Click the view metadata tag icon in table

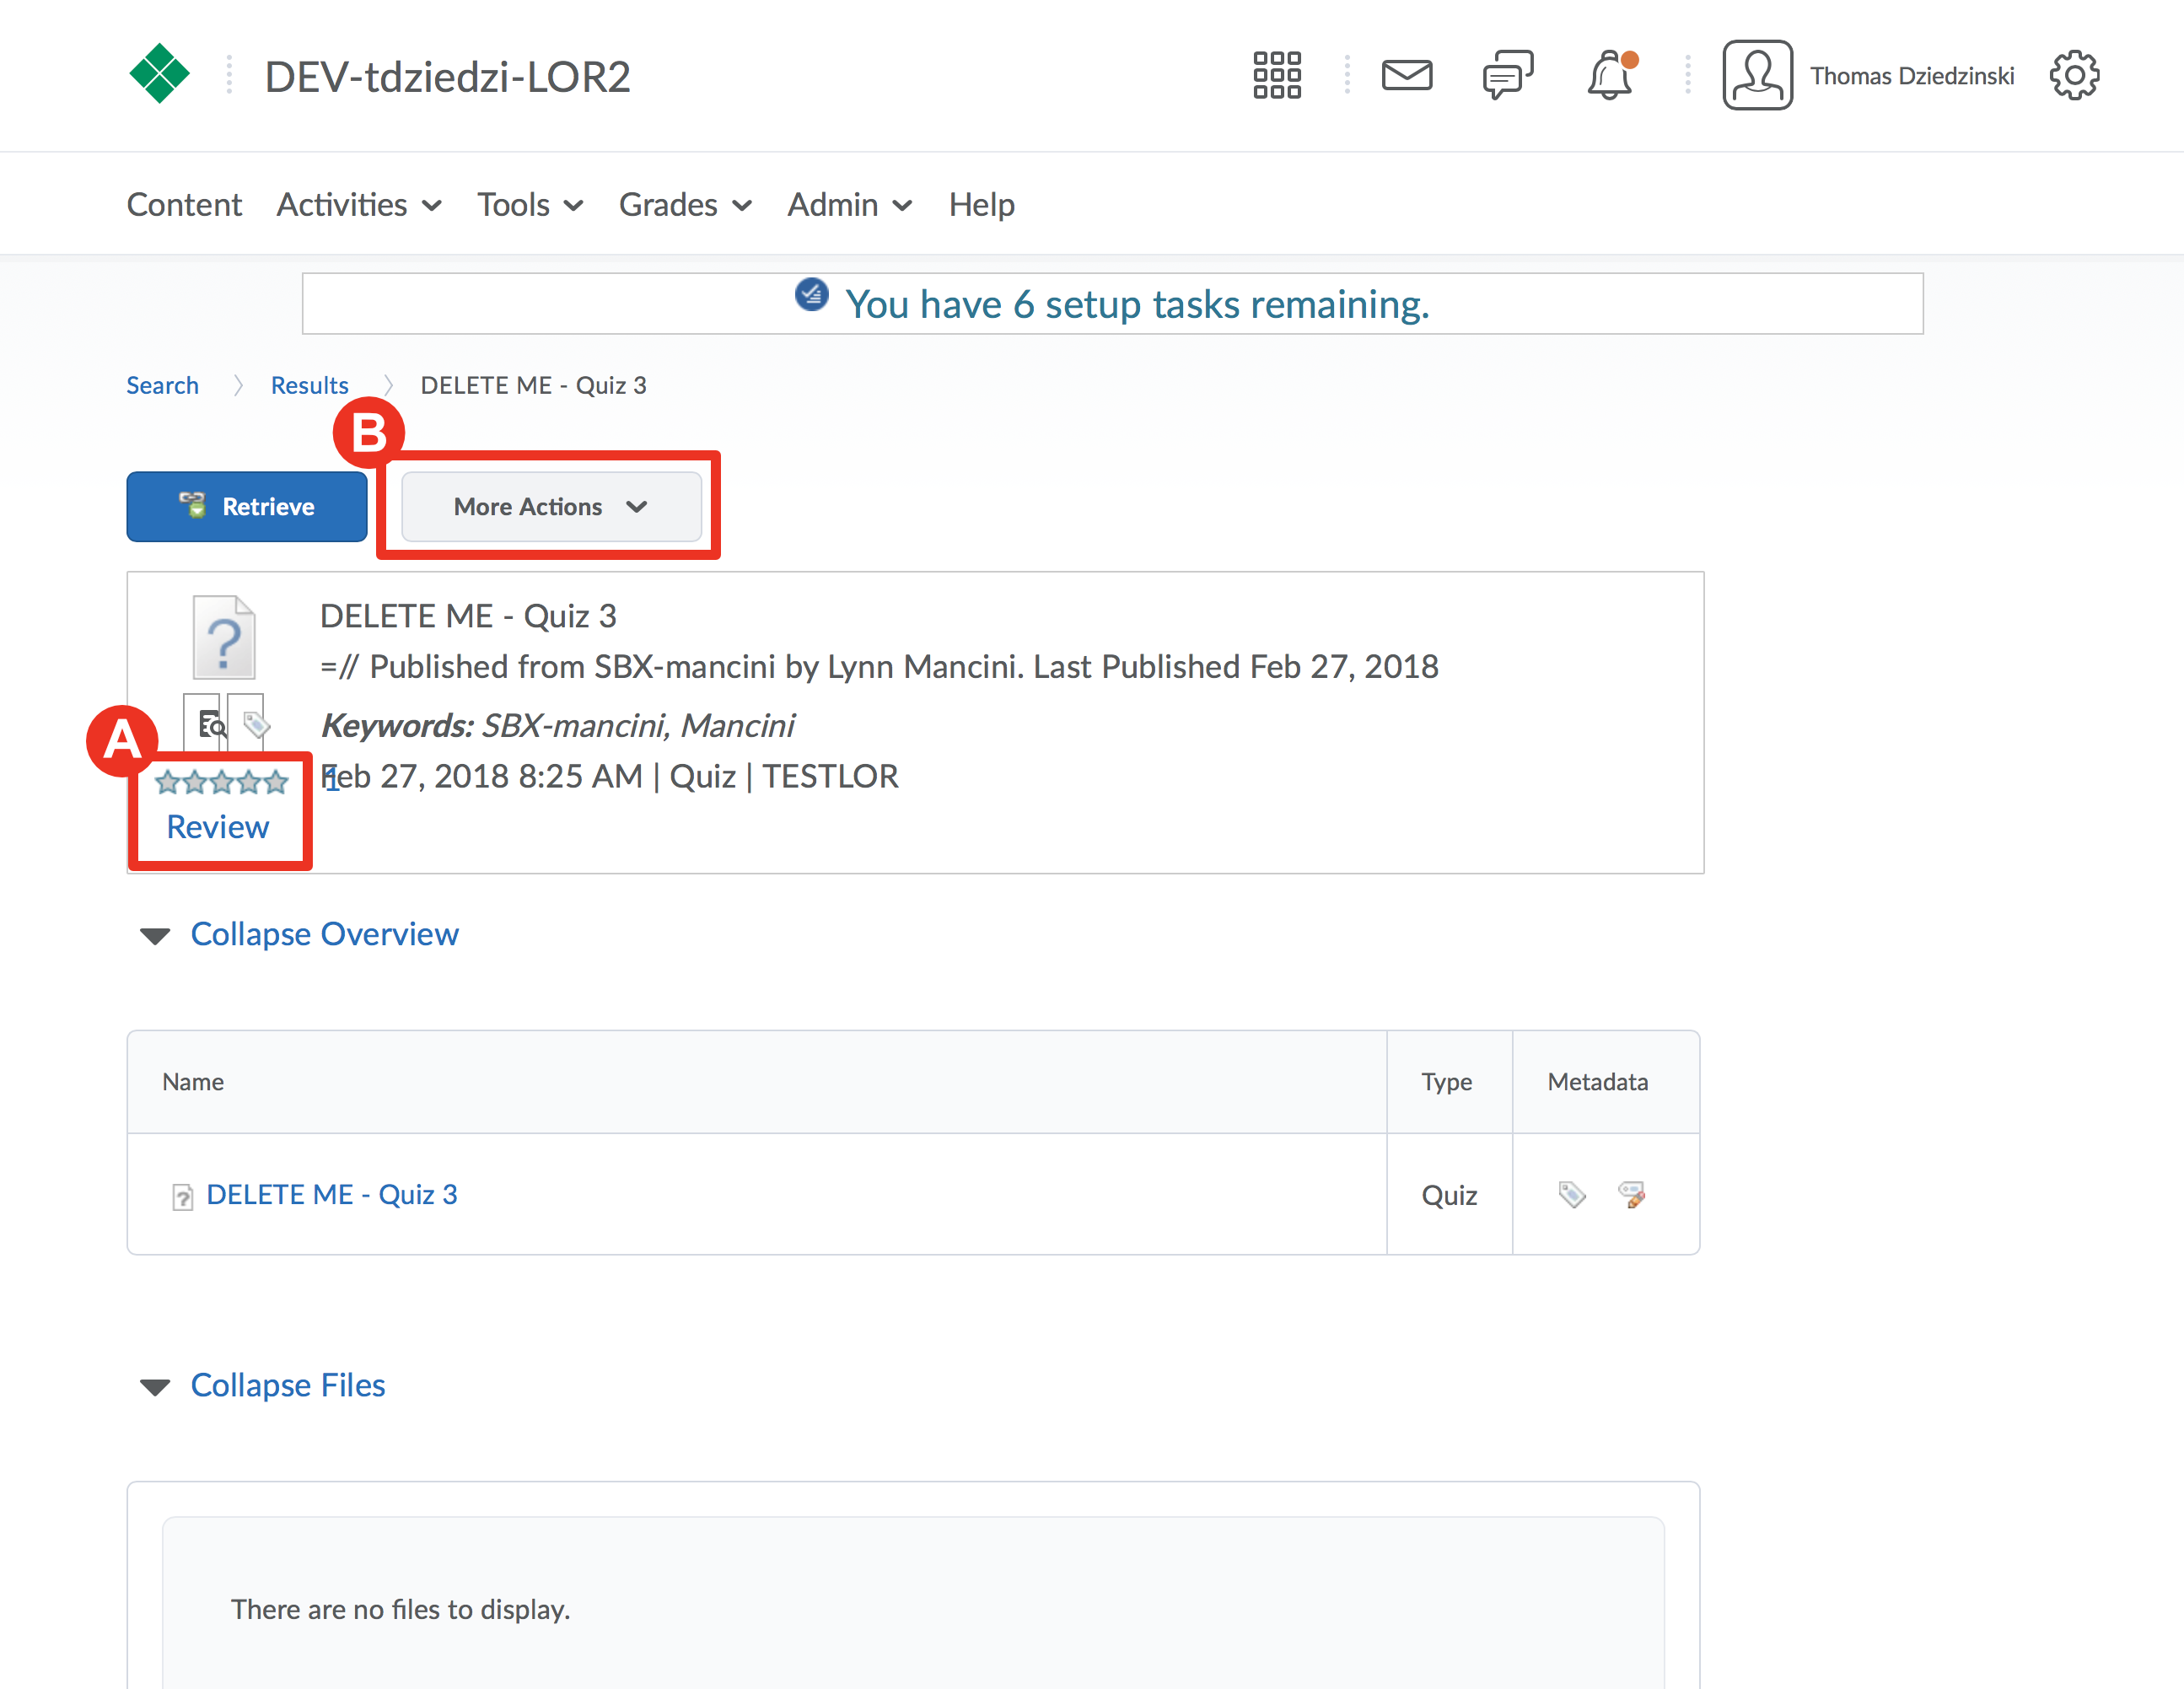[1572, 1194]
